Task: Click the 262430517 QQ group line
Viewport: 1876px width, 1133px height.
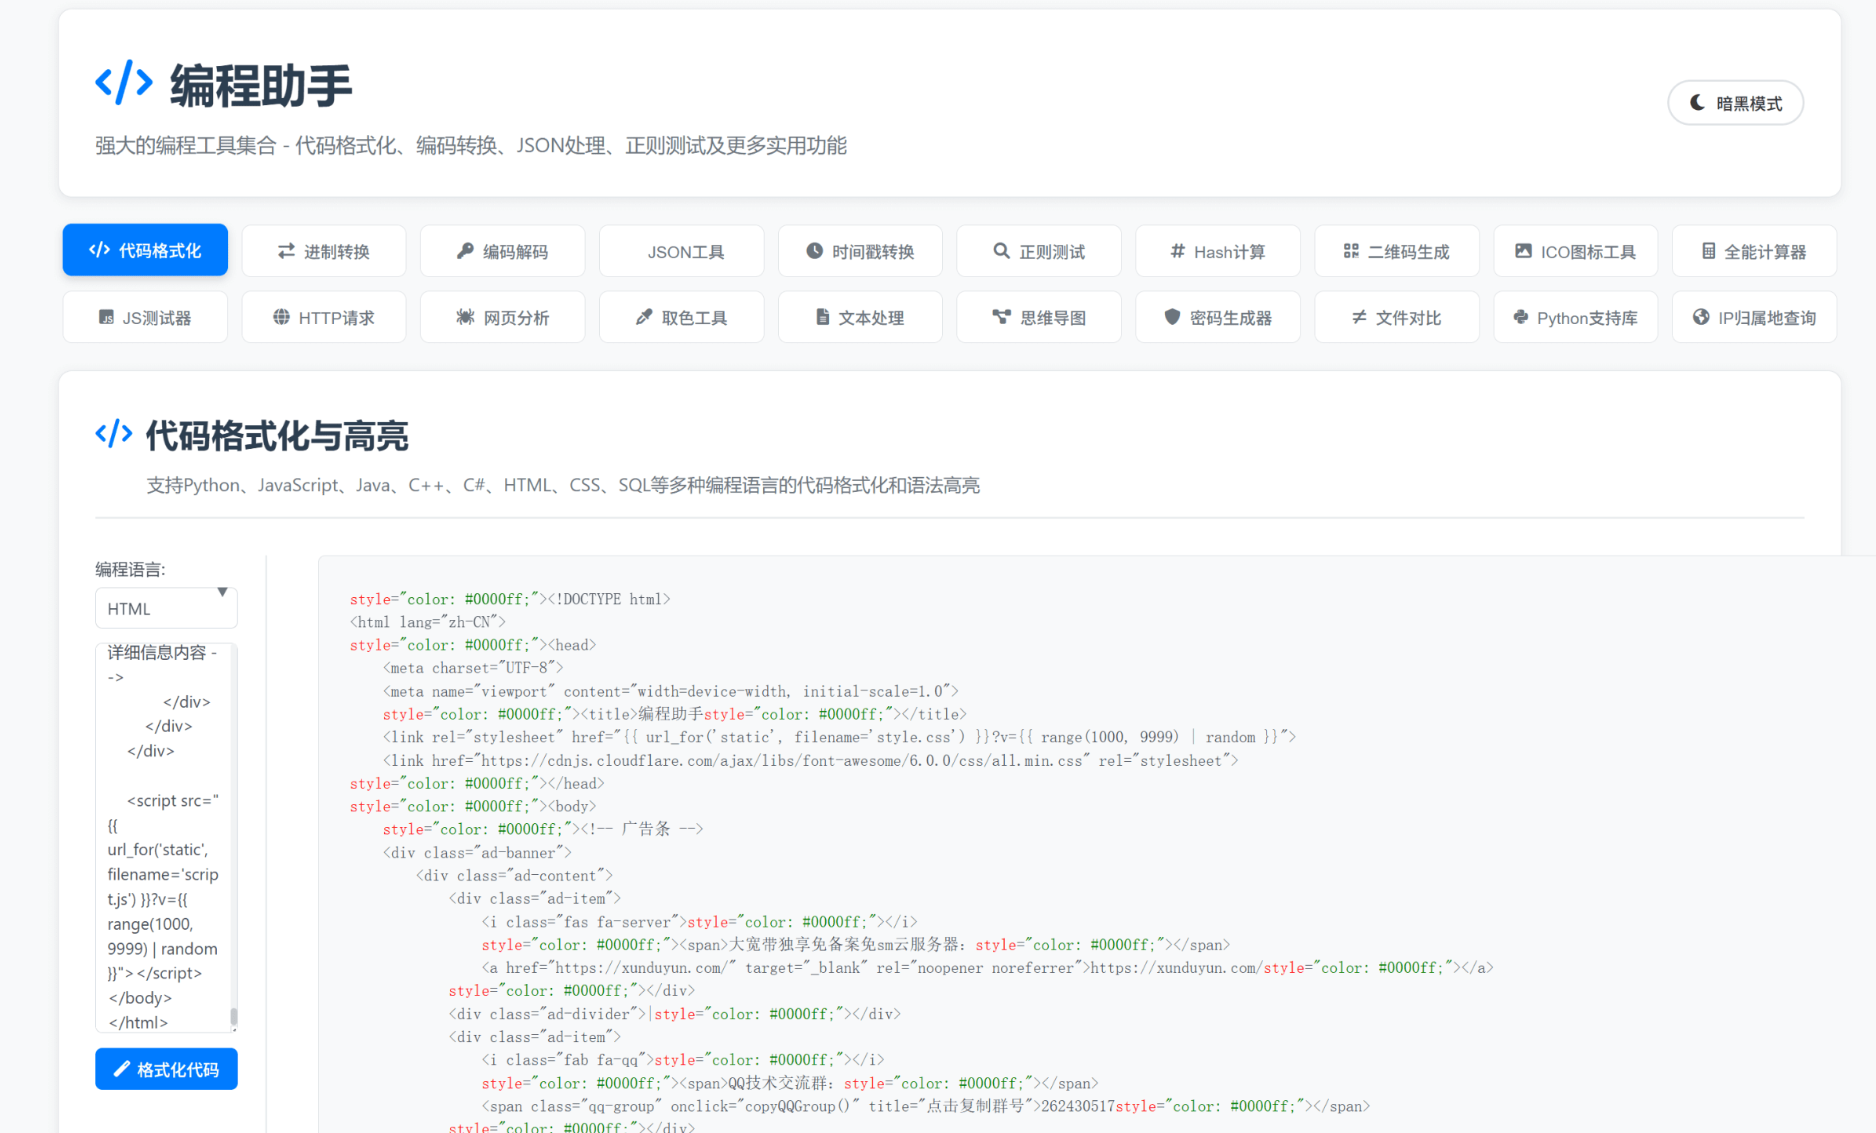Action: [x=925, y=1106]
